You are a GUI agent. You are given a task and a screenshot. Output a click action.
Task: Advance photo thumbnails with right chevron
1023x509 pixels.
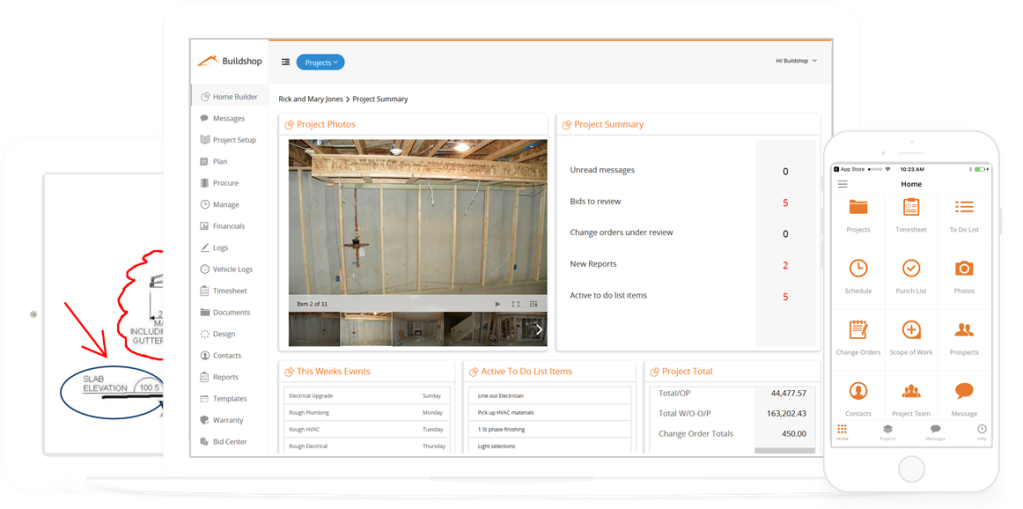click(x=539, y=329)
